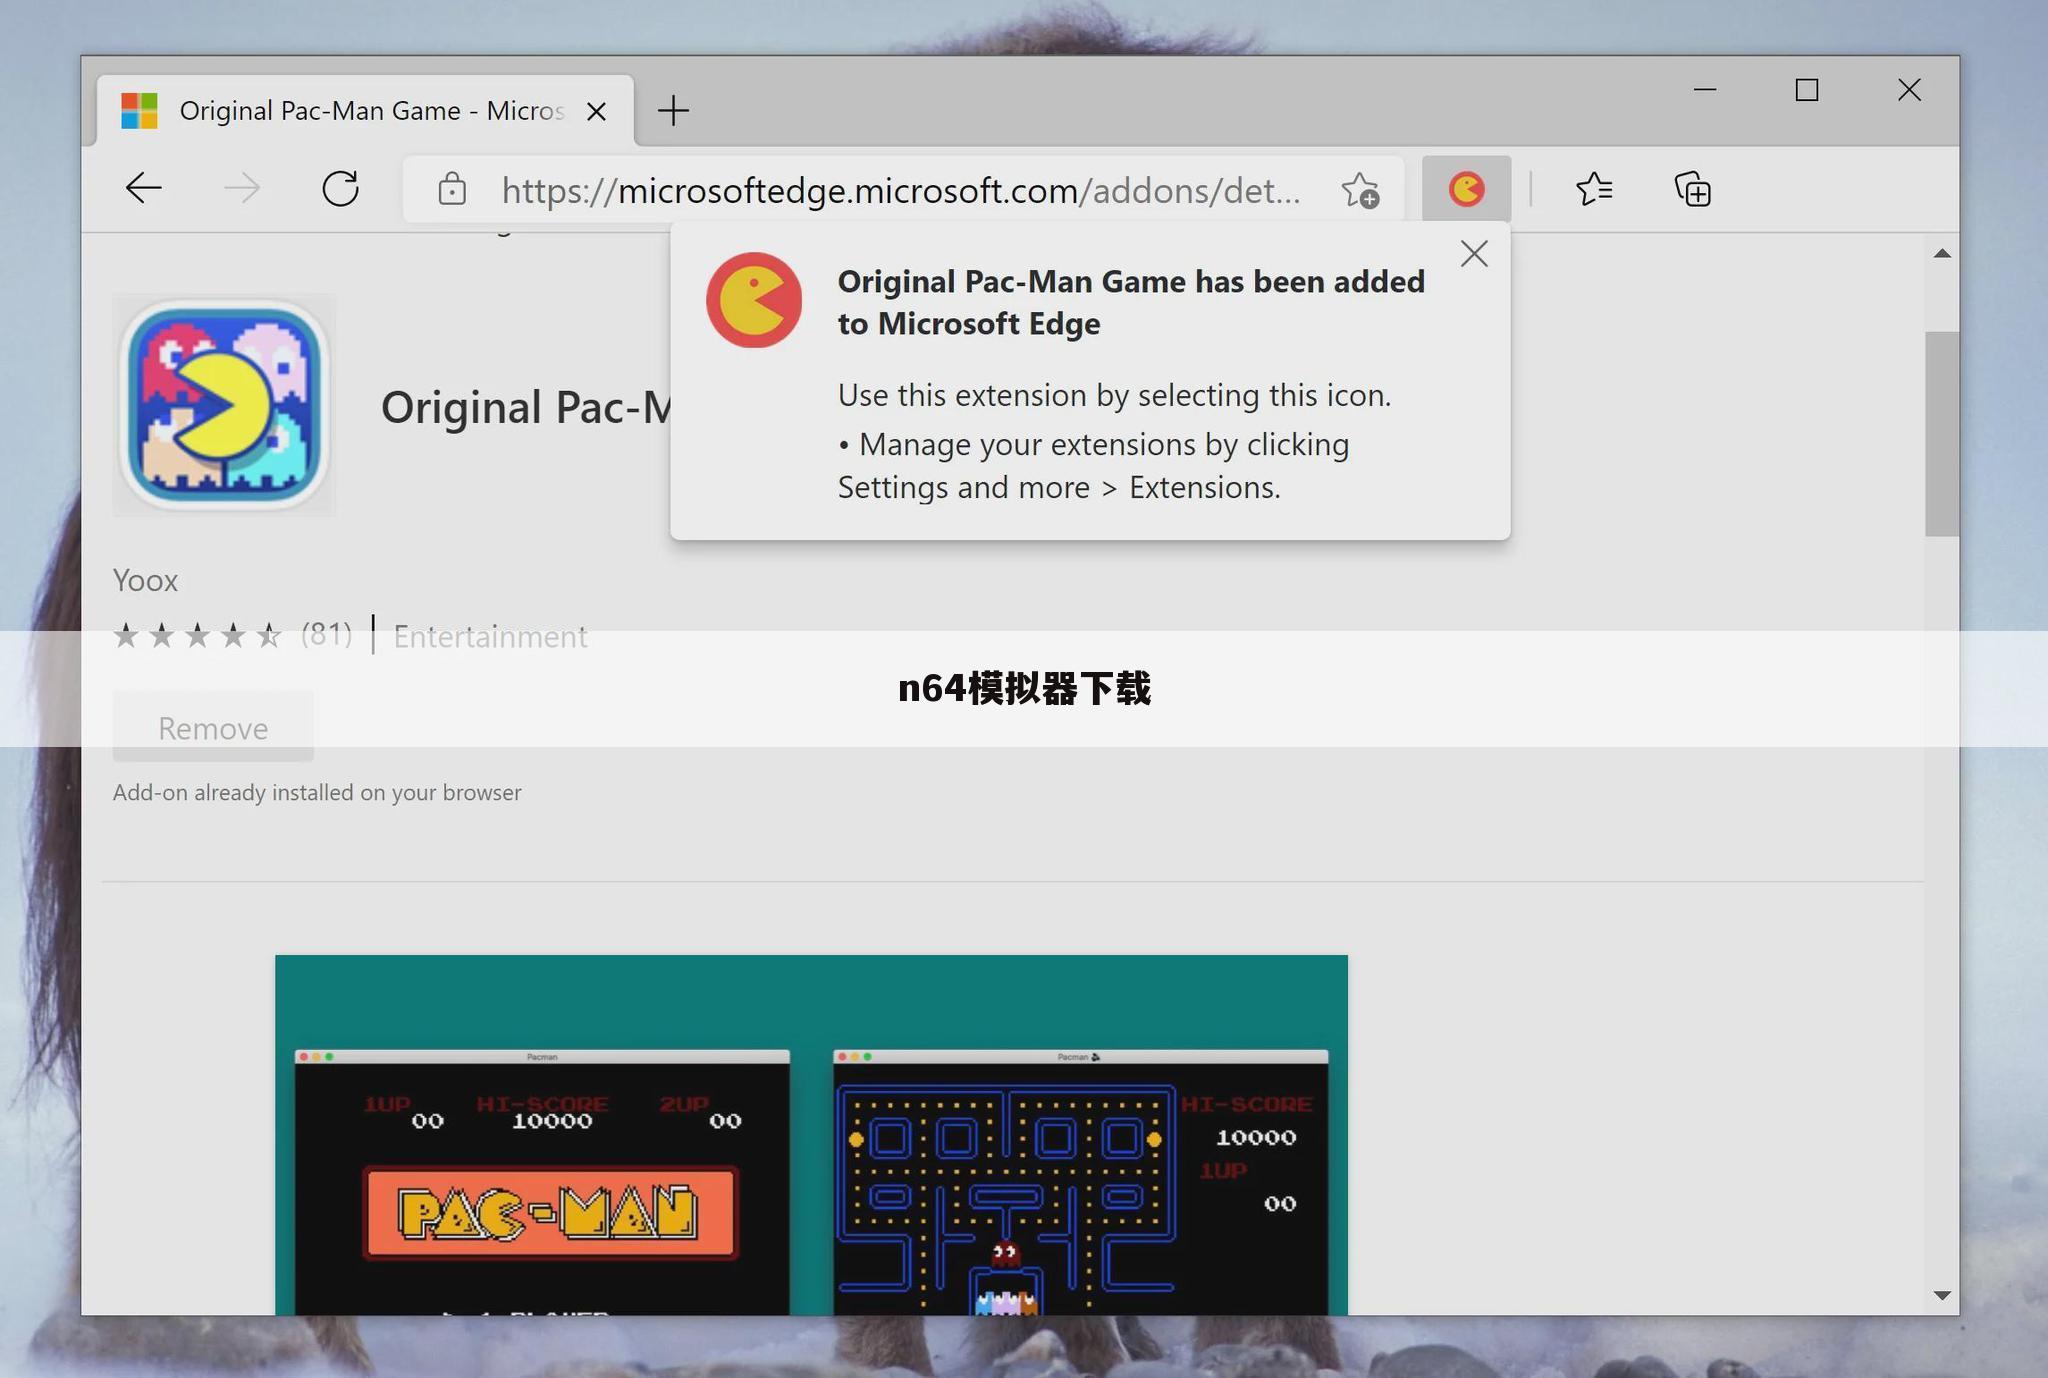Click the Microsoft logo favicon on tab

coord(139,110)
